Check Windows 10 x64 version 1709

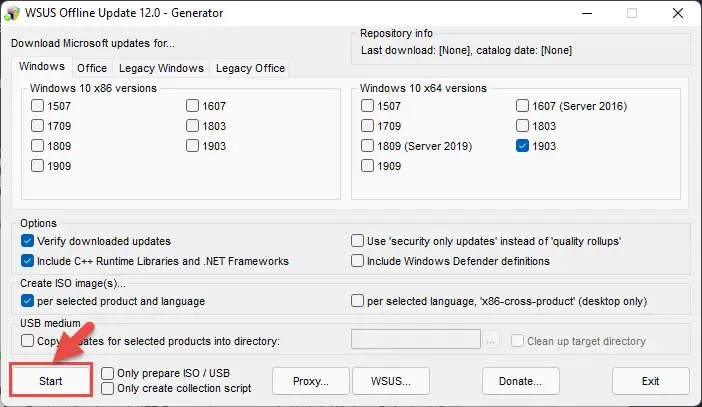(x=367, y=126)
